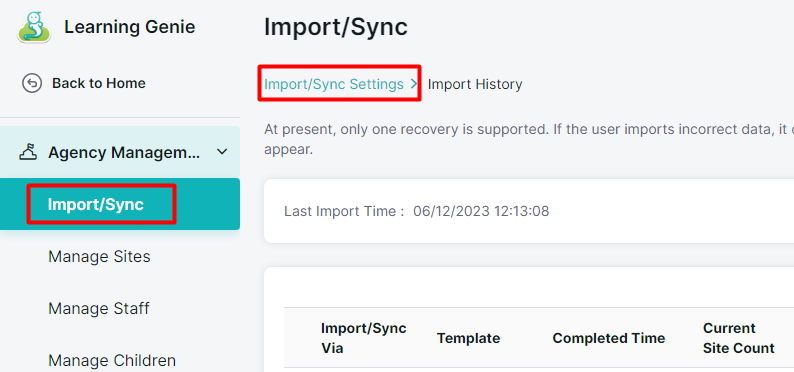Click the Learning Genie brand name text

[x=130, y=27]
